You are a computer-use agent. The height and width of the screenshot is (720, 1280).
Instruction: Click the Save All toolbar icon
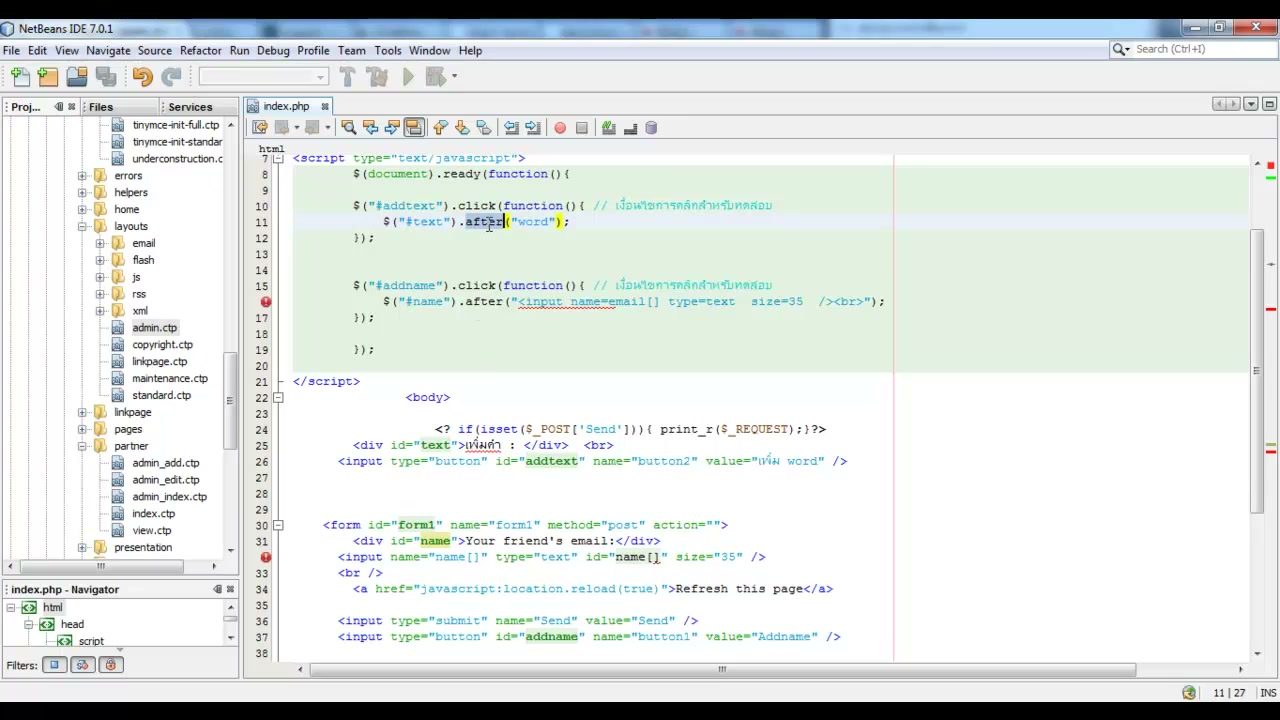tap(105, 77)
